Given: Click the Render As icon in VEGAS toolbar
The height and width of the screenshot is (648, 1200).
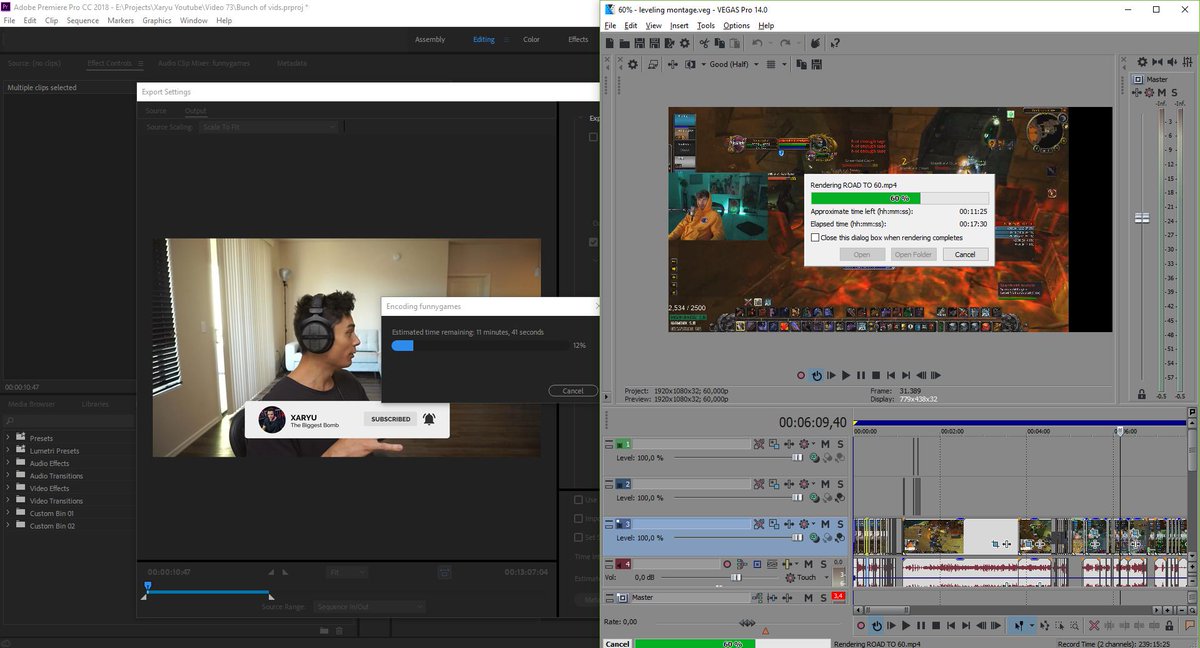Looking at the screenshot, I should 669,43.
